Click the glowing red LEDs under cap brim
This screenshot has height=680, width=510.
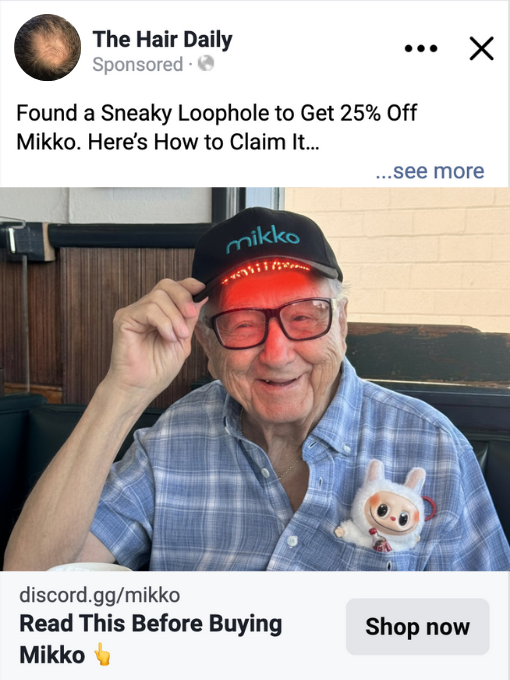[265, 271]
